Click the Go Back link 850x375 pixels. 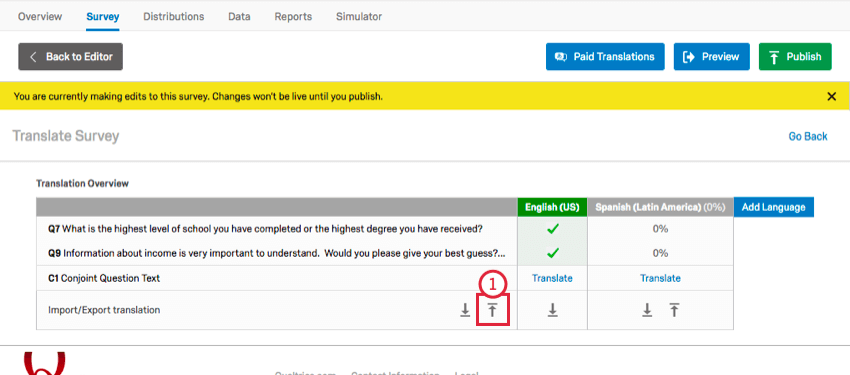(808, 137)
